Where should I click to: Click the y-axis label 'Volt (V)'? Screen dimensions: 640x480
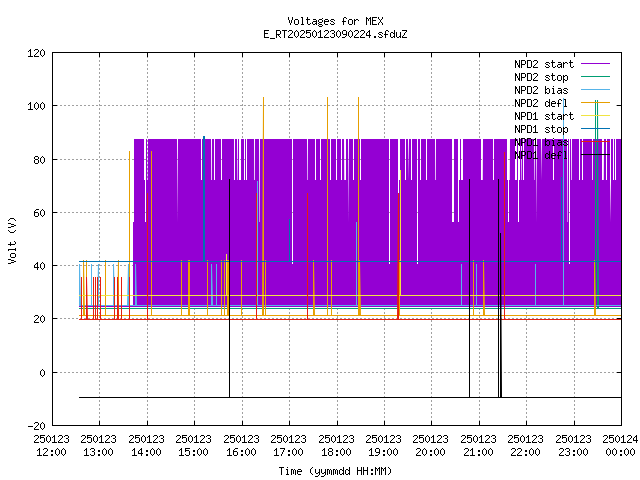tap(12, 240)
